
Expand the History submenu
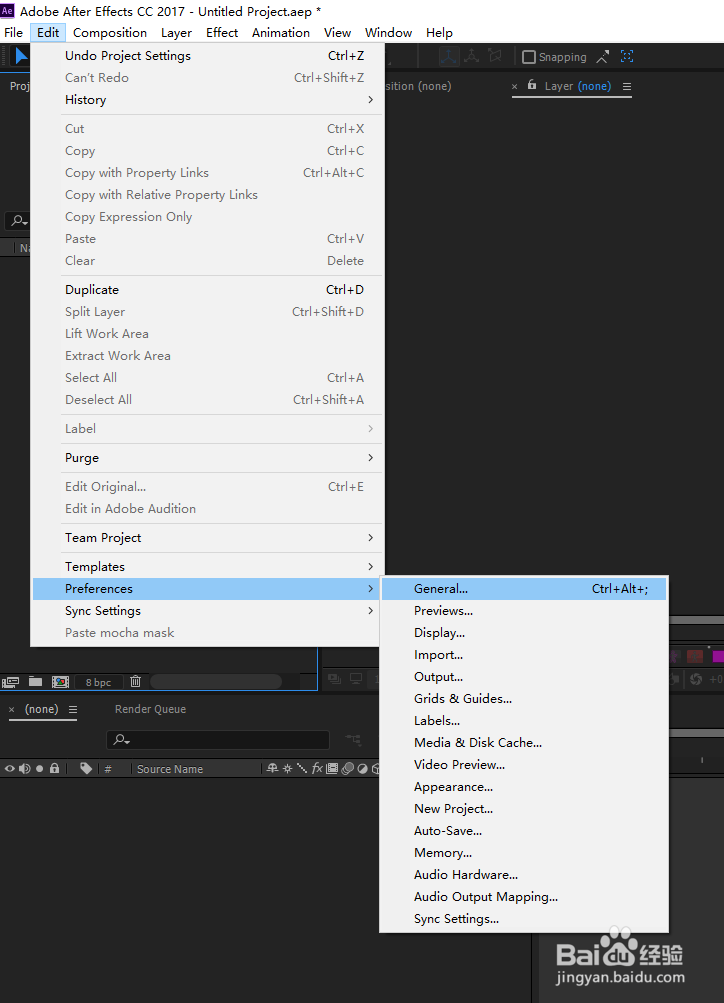208,100
